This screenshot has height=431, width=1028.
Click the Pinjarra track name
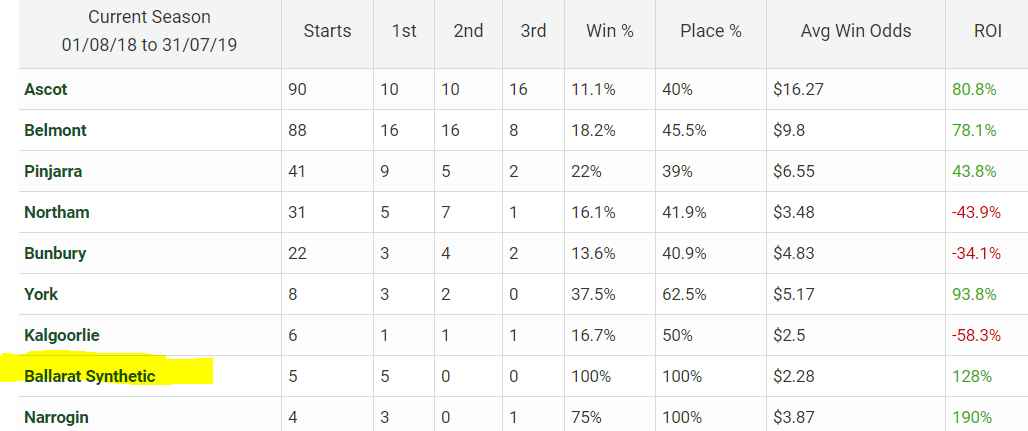pos(53,171)
